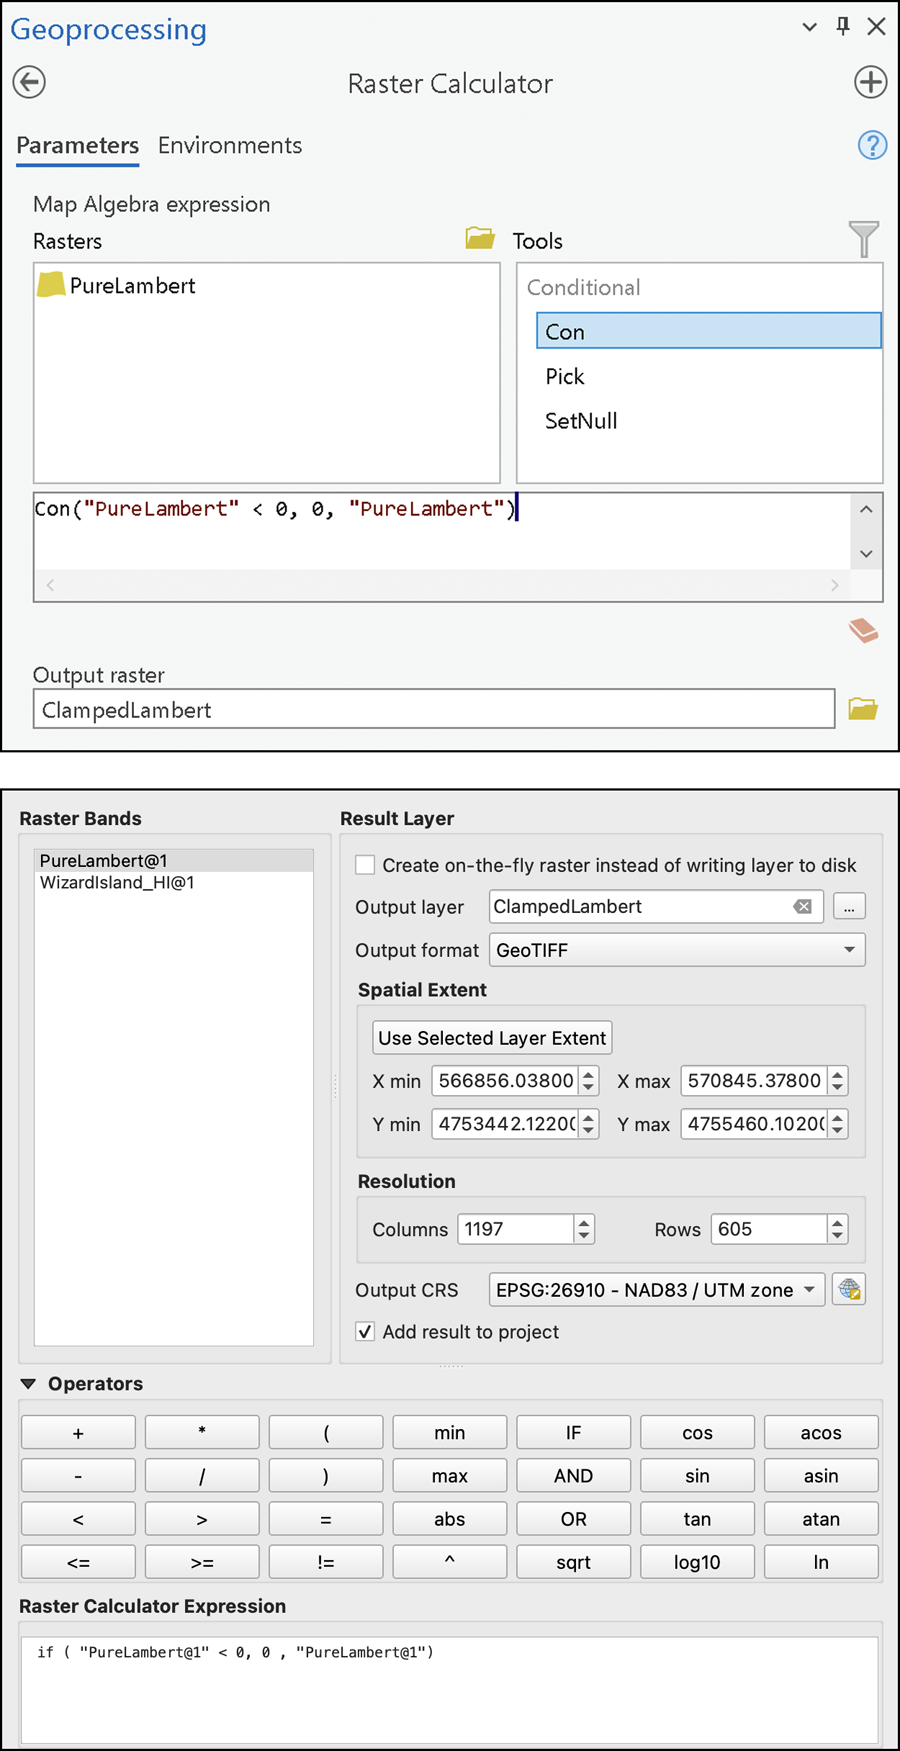Viewport: 900px width, 1751px height.
Task: Insert the not-equal operator
Action: tap(326, 1562)
